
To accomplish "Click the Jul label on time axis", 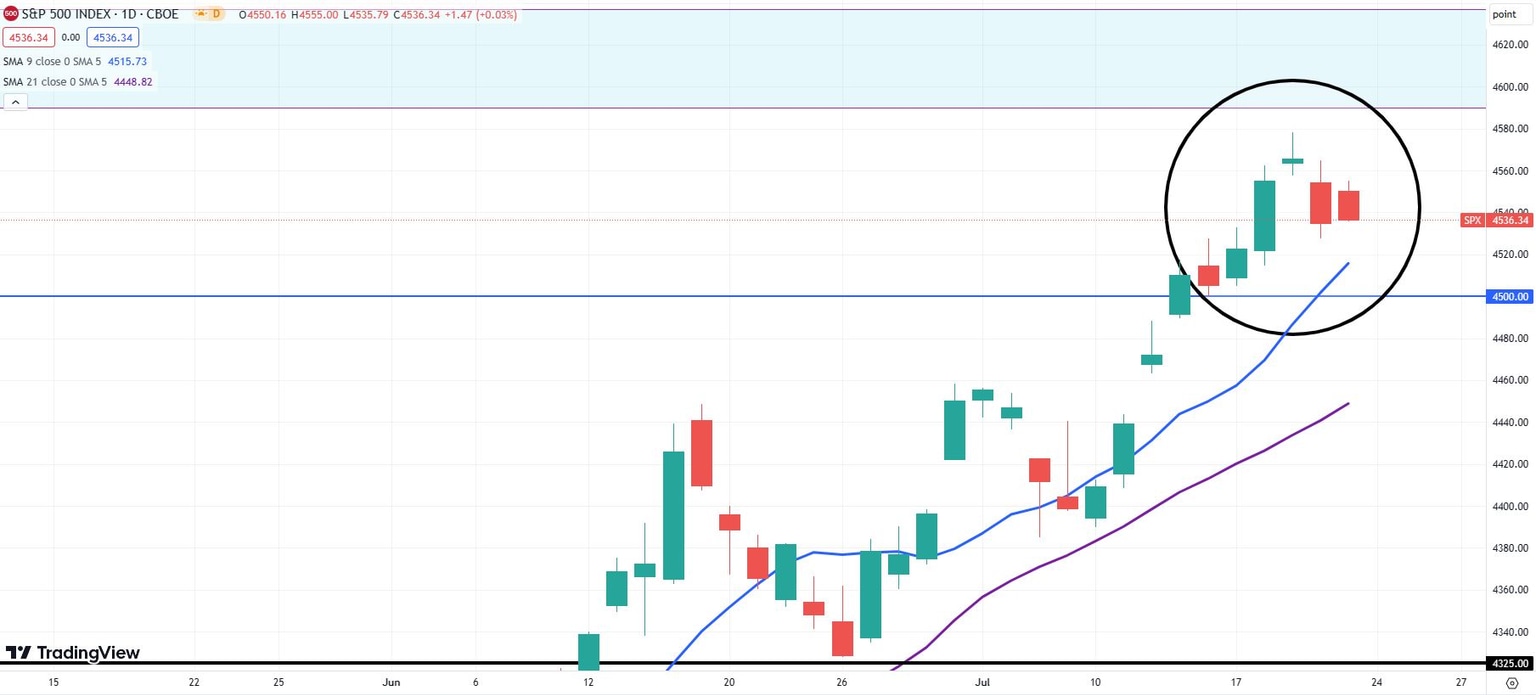I will tap(982, 681).
